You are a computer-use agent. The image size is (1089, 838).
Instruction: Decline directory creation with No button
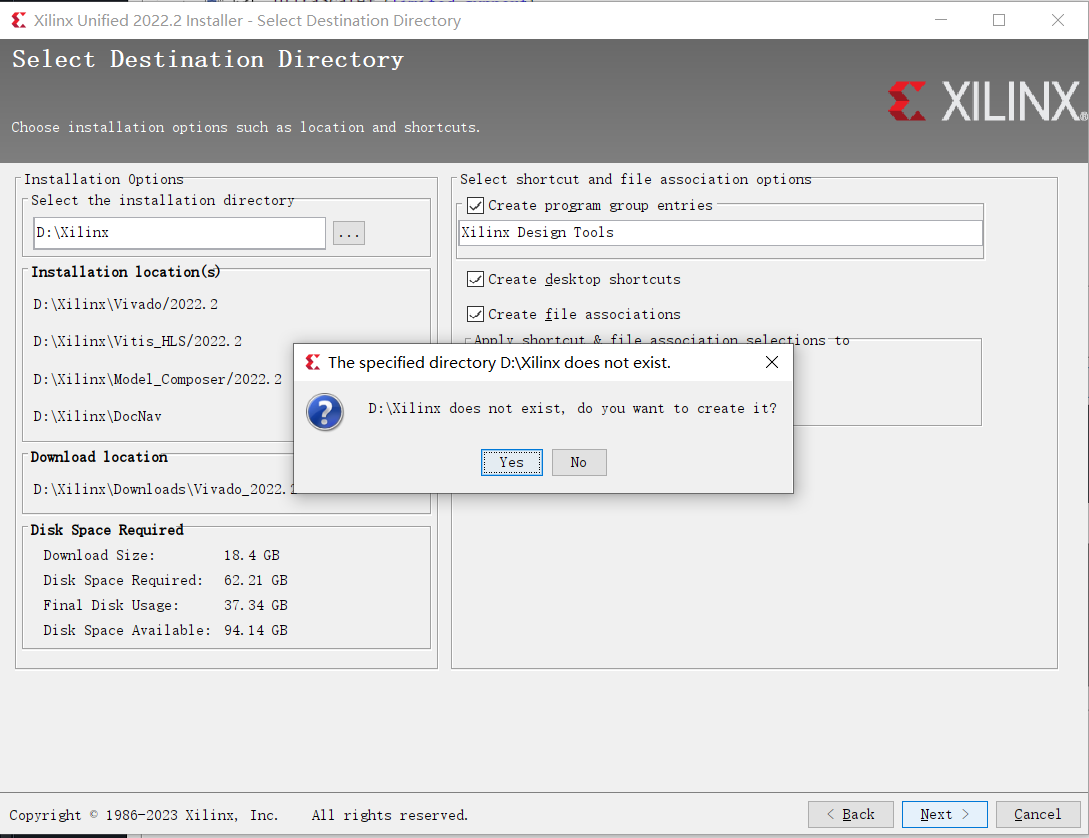tap(579, 462)
